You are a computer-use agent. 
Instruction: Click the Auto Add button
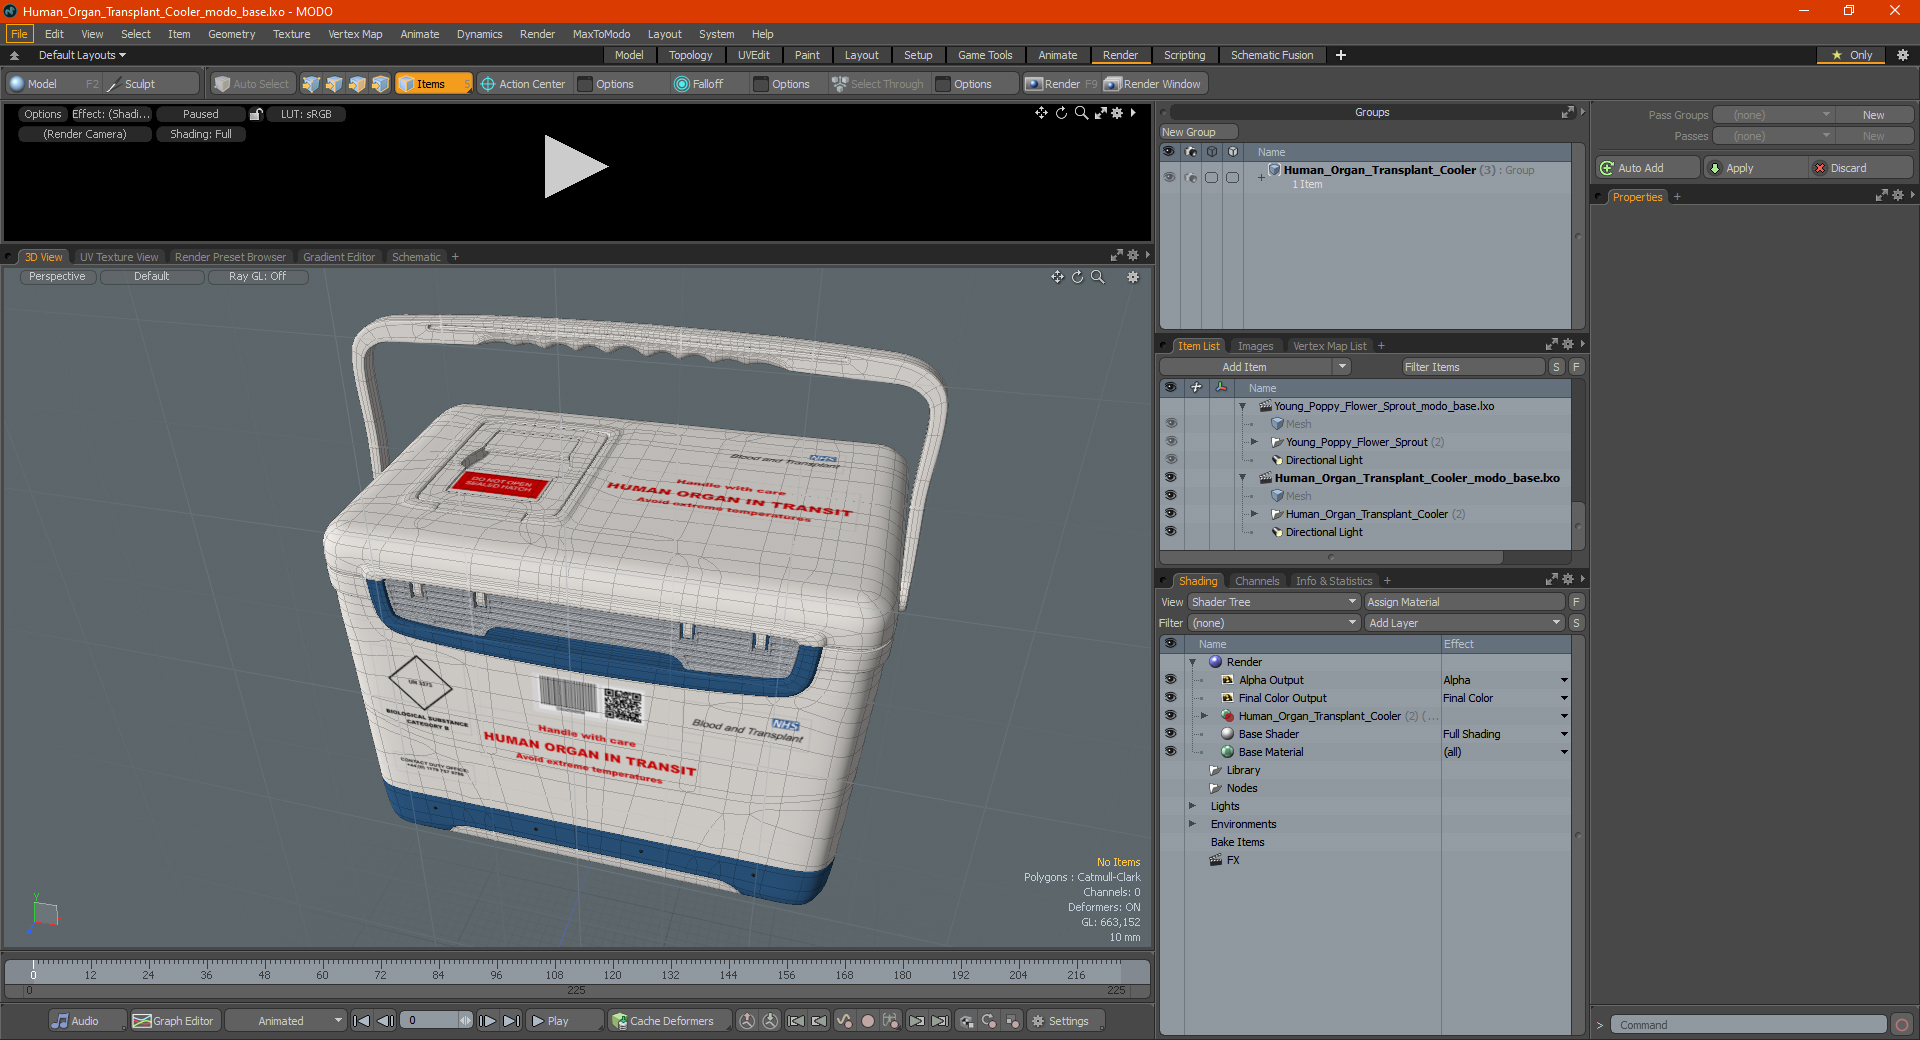tap(1648, 168)
